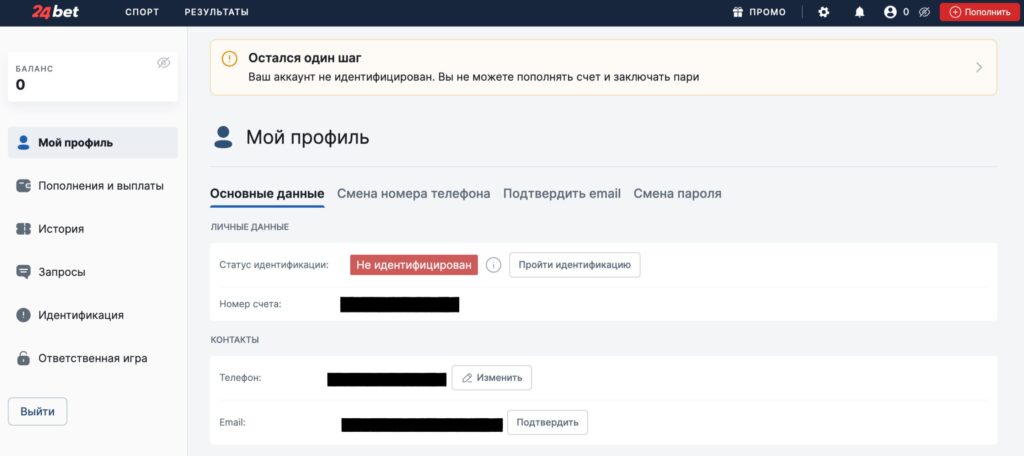Open notifications bell icon
Viewport: 1024px width, 456px height.
[x=859, y=12]
